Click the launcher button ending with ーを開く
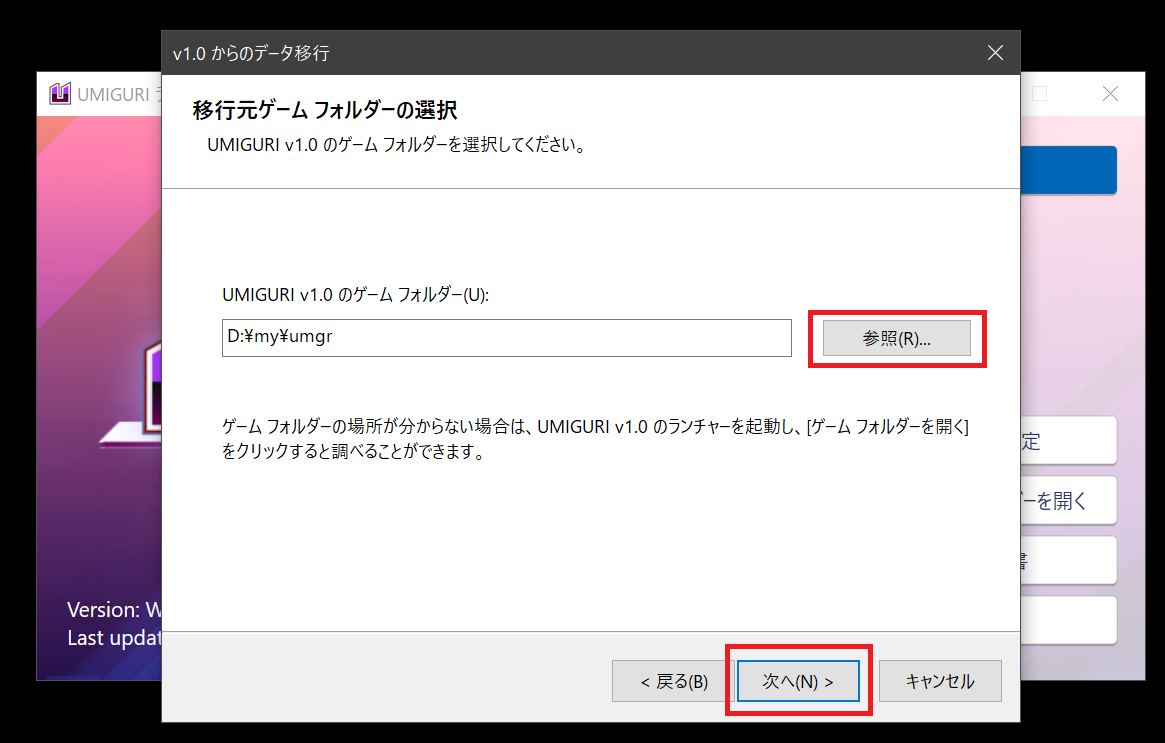Image resolution: width=1165 pixels, height=743 pixels. [1068, 501]
